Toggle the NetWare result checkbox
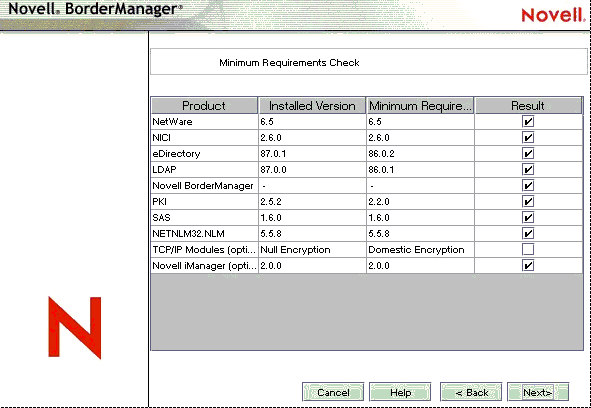This screenshot has width=591, height=408. click(528, 121)
